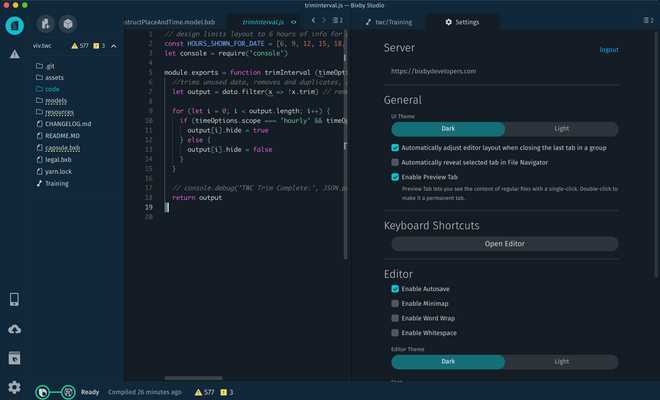The image size is (660, 400).
Task: Switch to the trimInterval.js tab
Action: coord(263,22)
